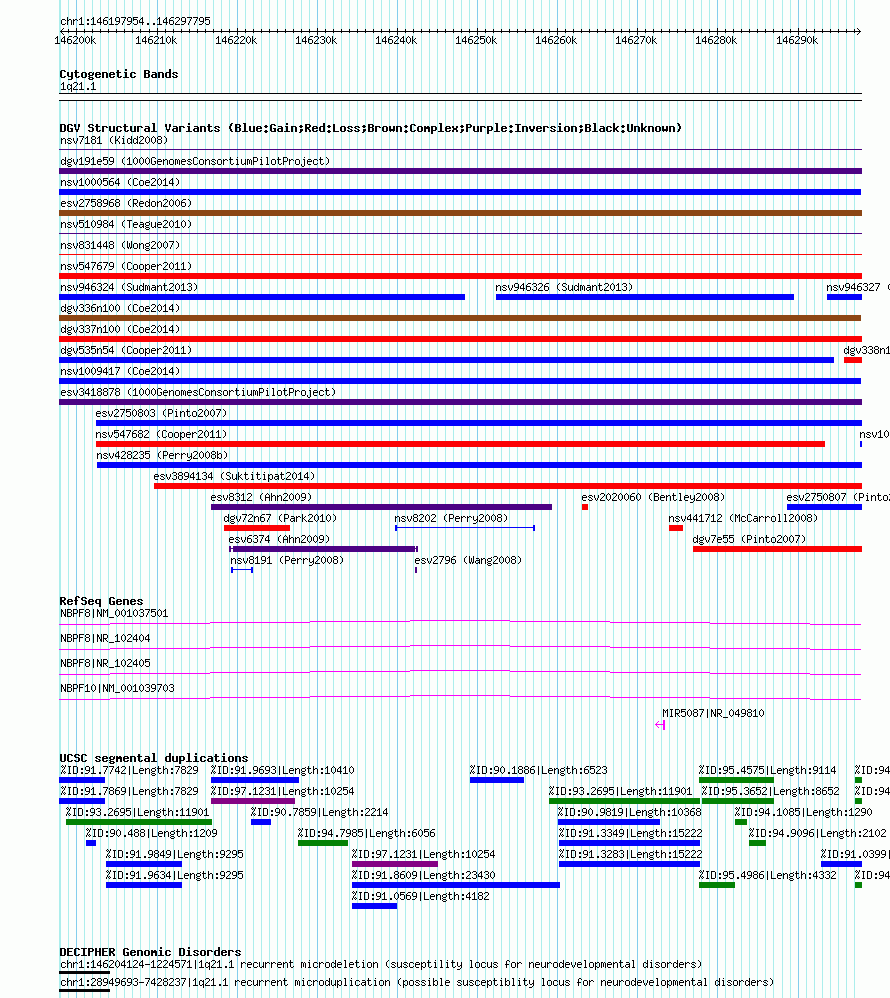Open the 1q21.1 recurrent microduplication entry
This screenshot has height=998, width=890.
tap(417, 982)
